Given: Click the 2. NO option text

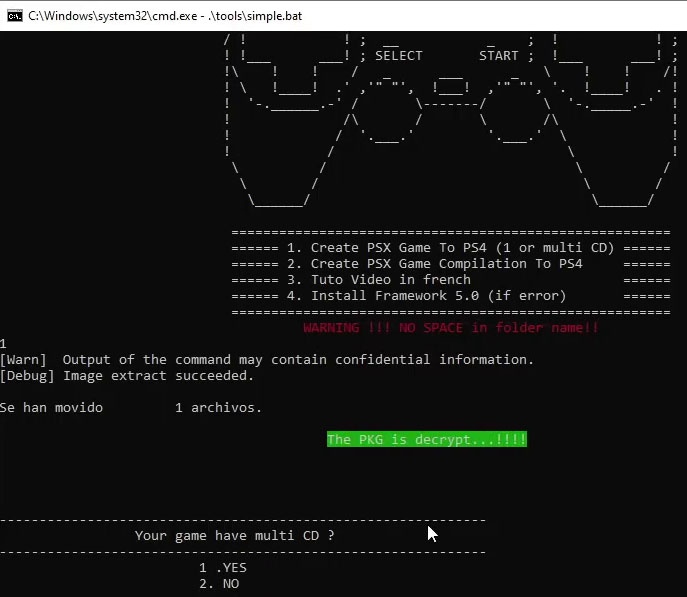Looking at the screenshot, I should tap(219, 584).
